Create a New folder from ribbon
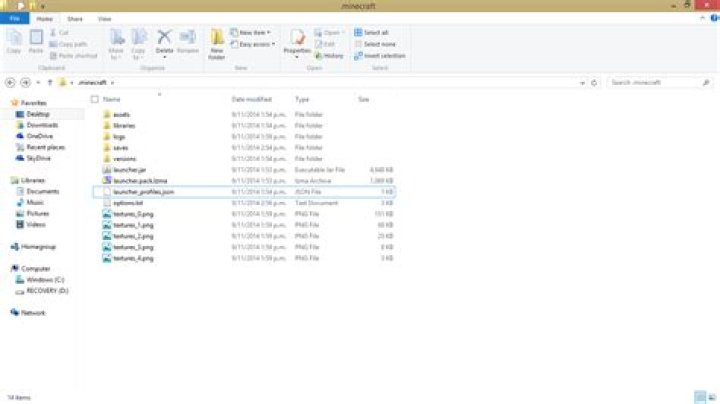Viewport: 720px width, 404px height. click(216, 44)
